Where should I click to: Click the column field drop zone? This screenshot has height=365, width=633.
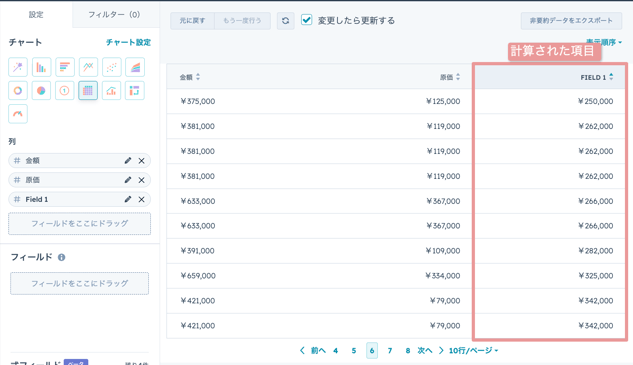[x=80, y=223]
